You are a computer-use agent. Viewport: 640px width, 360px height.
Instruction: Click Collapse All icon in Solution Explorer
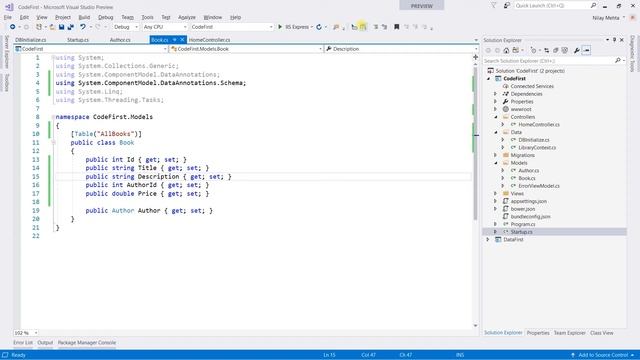556,50
